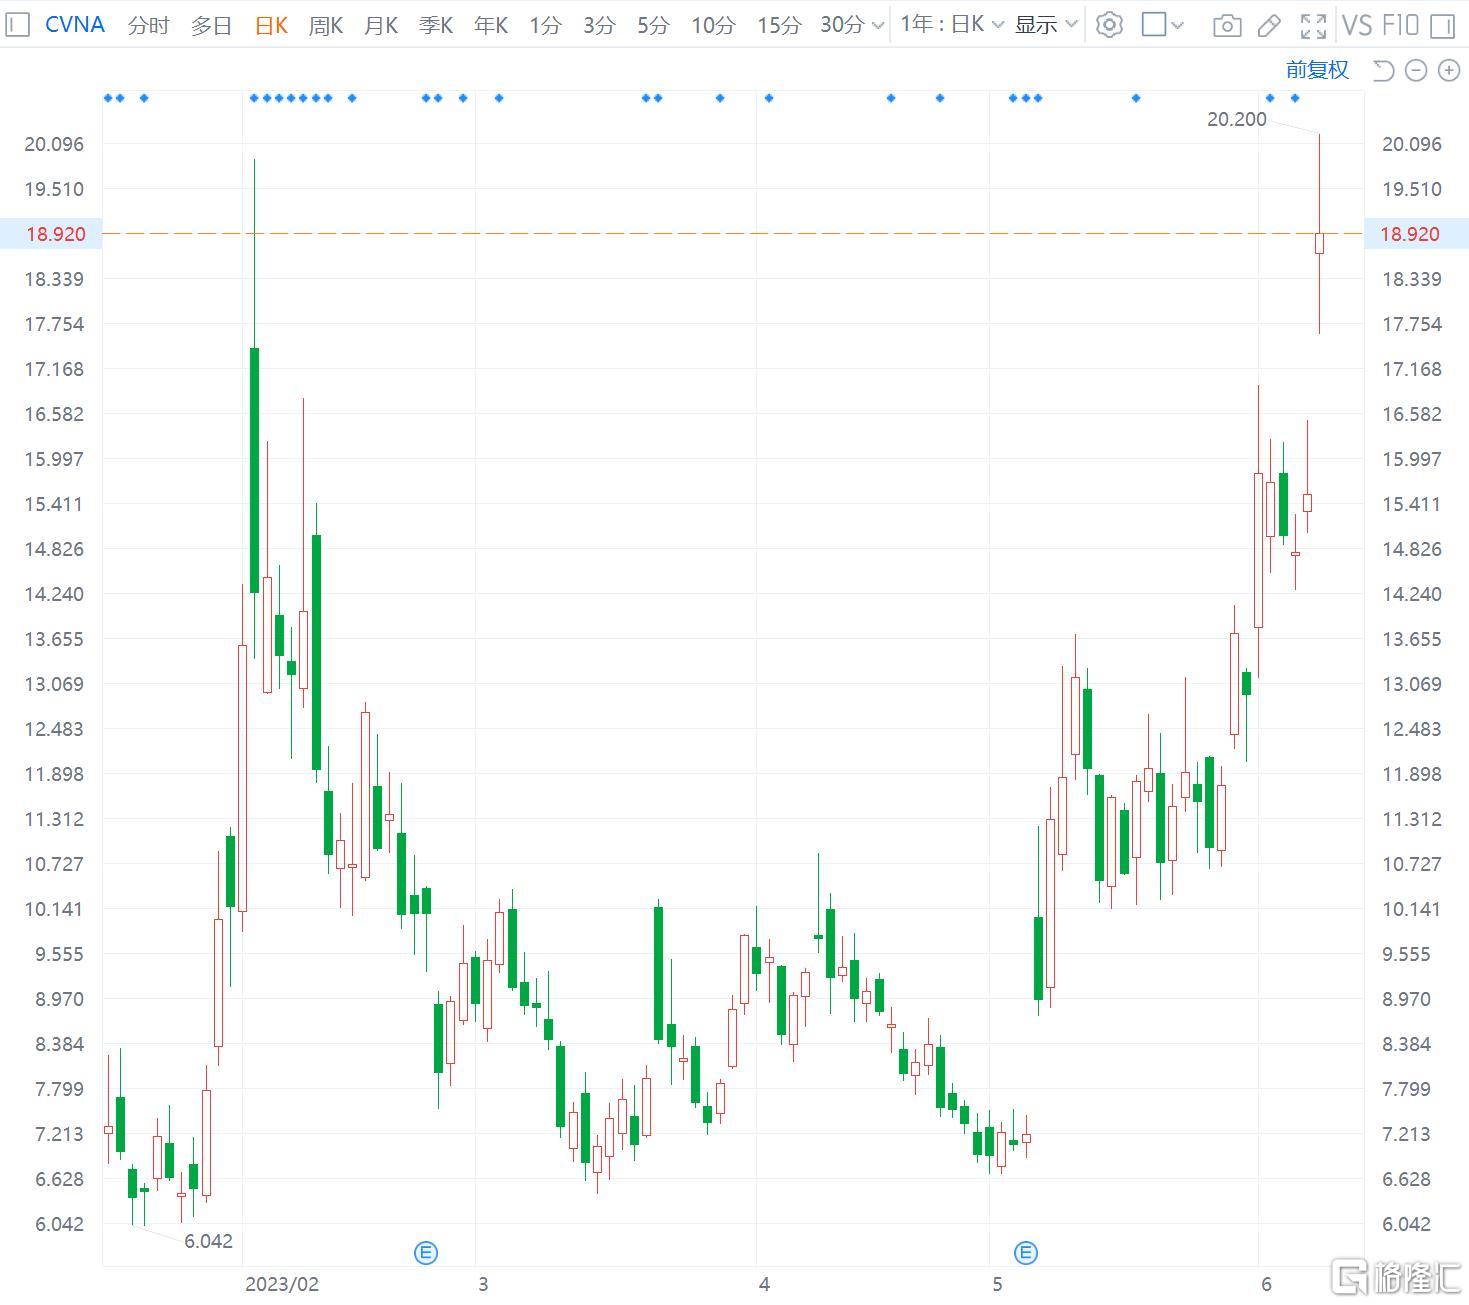This screenshot has height=1305, width=1469.
Task: Choose the 3分 minute interval
Action: [x=599, y=25]
